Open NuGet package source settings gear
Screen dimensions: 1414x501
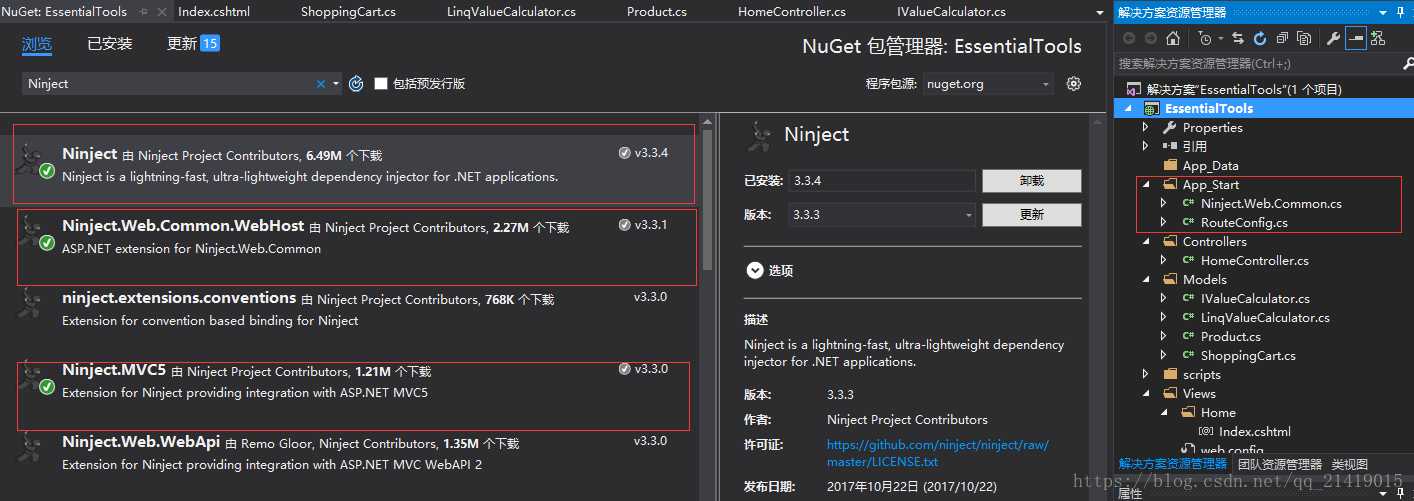pos(1074,84)
